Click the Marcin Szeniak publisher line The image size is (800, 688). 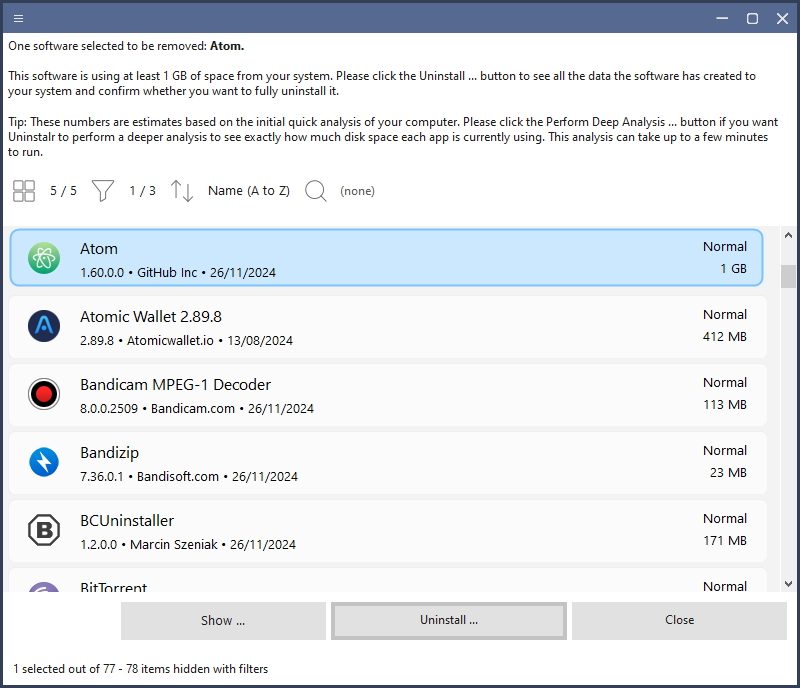tap(188, 545)
